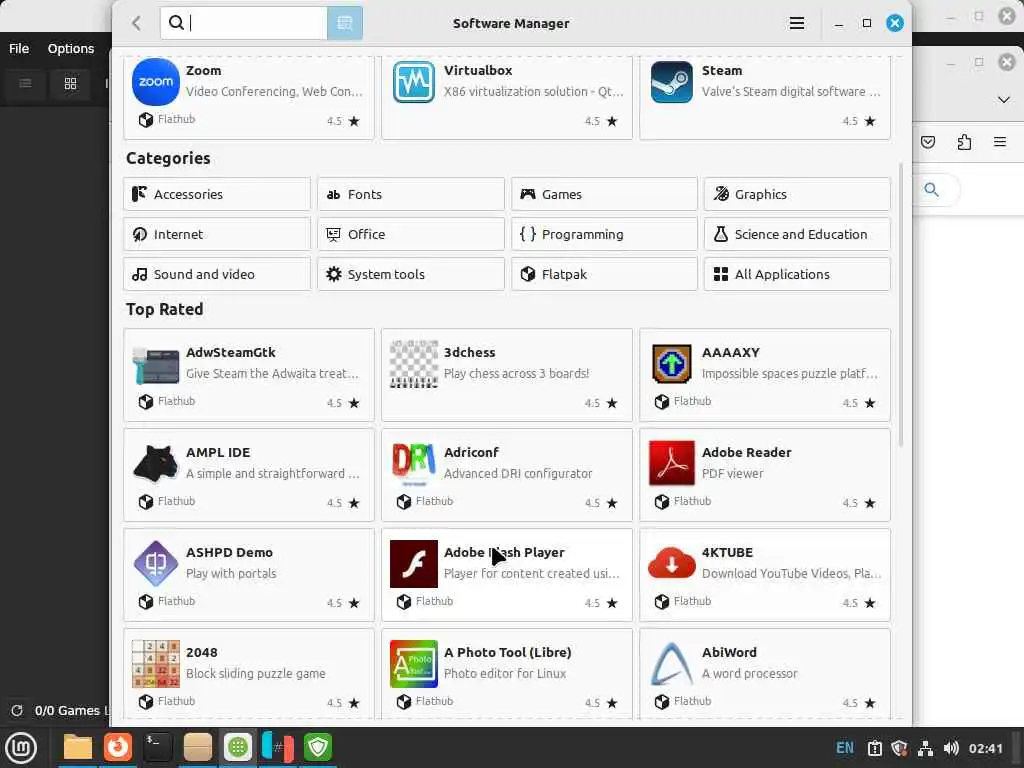Click 'Play chess across 3 boards!' description
Image resolution: width=1024 pixels, height=768 pixels.
pyautogui.click(x=516, y=374)
